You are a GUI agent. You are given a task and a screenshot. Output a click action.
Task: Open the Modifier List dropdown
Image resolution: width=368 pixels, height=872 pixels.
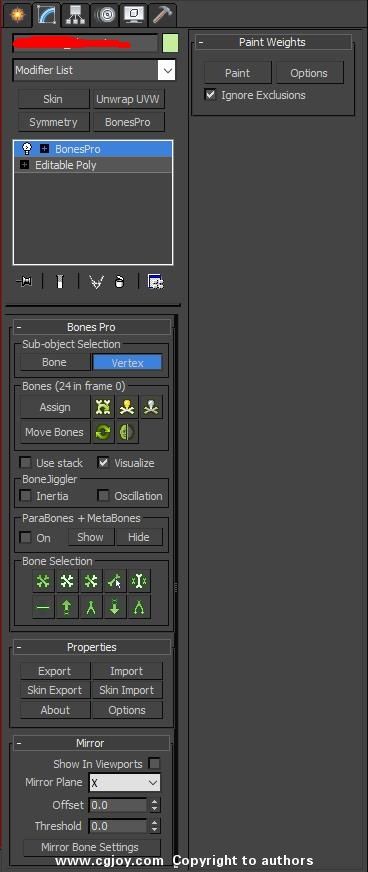[x=94, y=71]
